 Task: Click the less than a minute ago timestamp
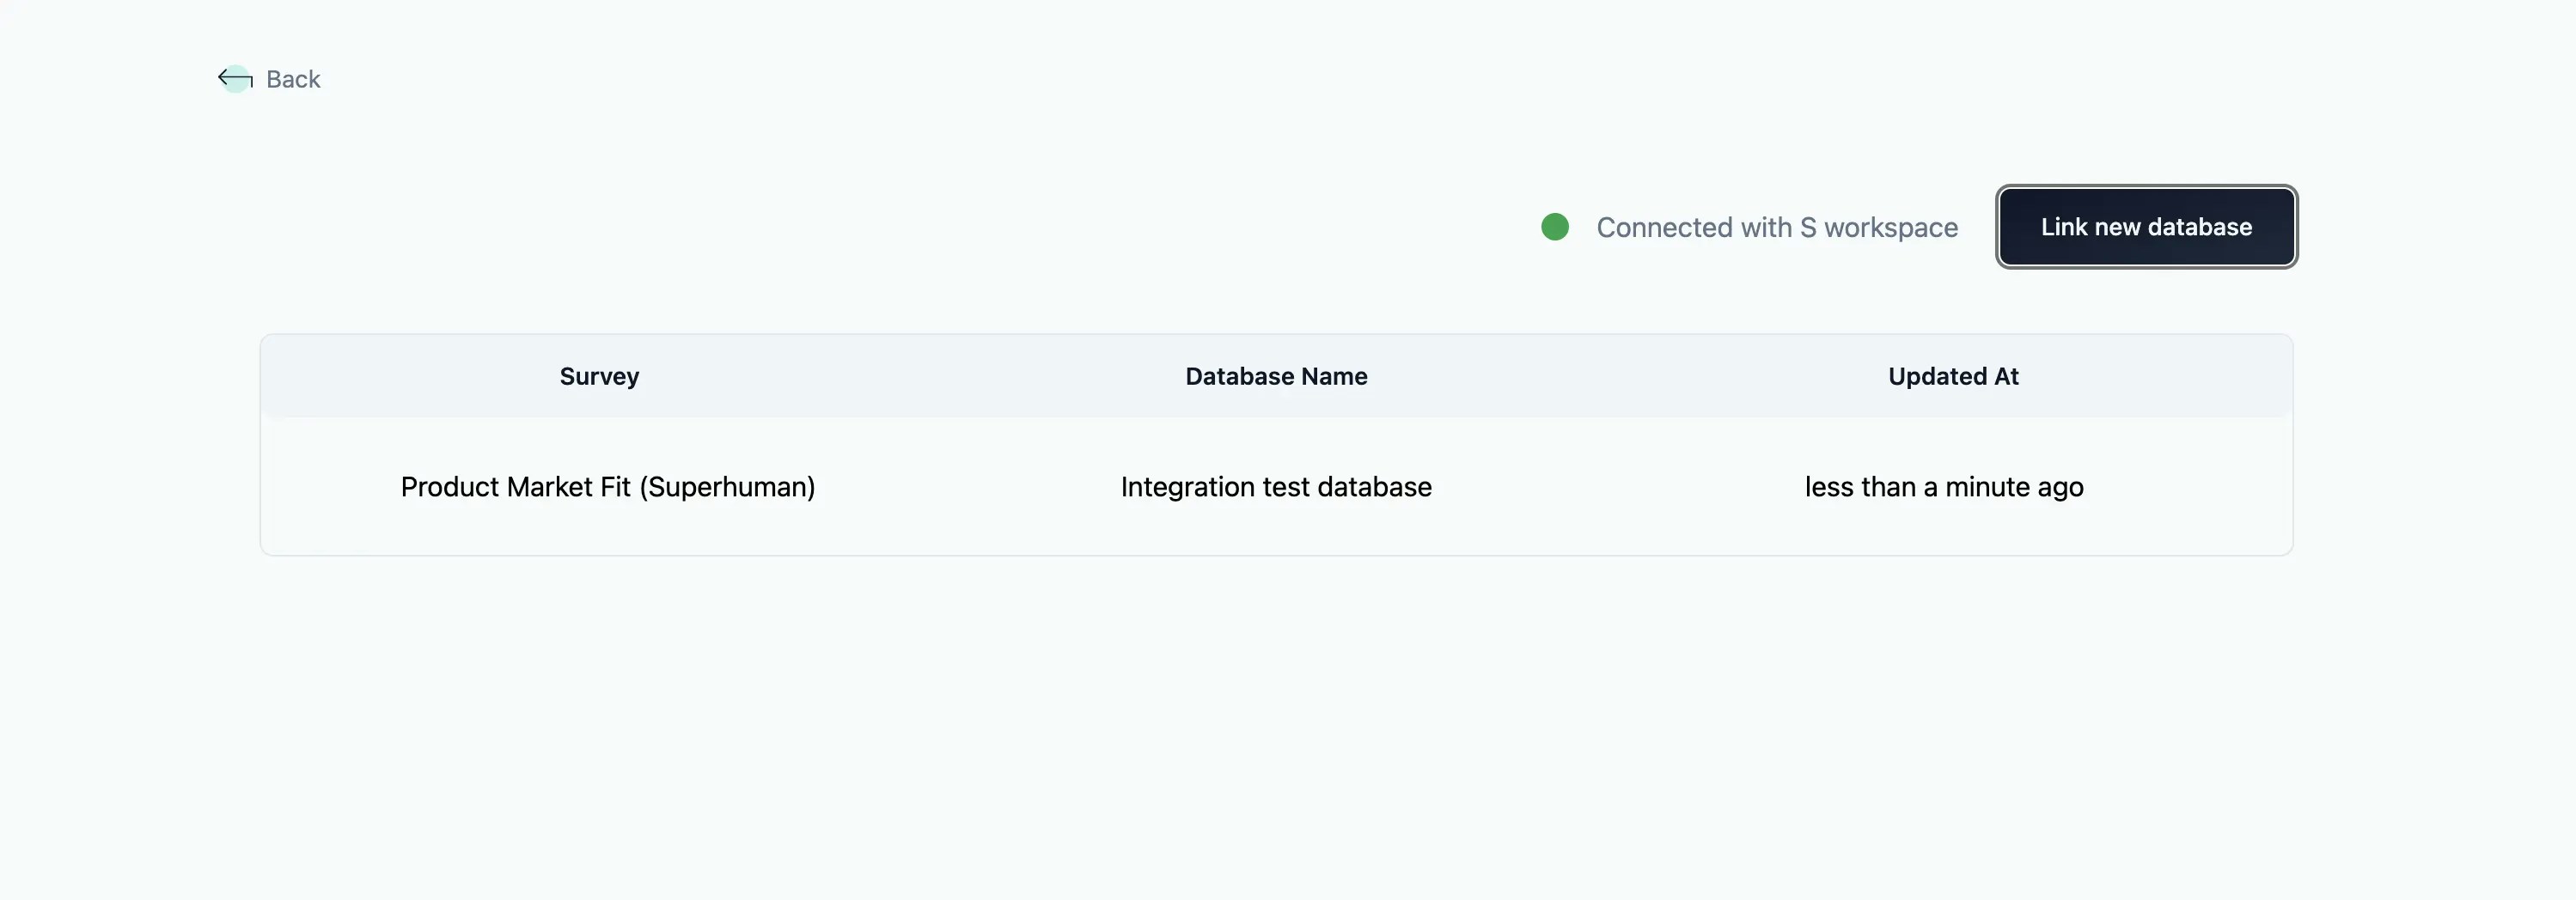click(1943, 487)
